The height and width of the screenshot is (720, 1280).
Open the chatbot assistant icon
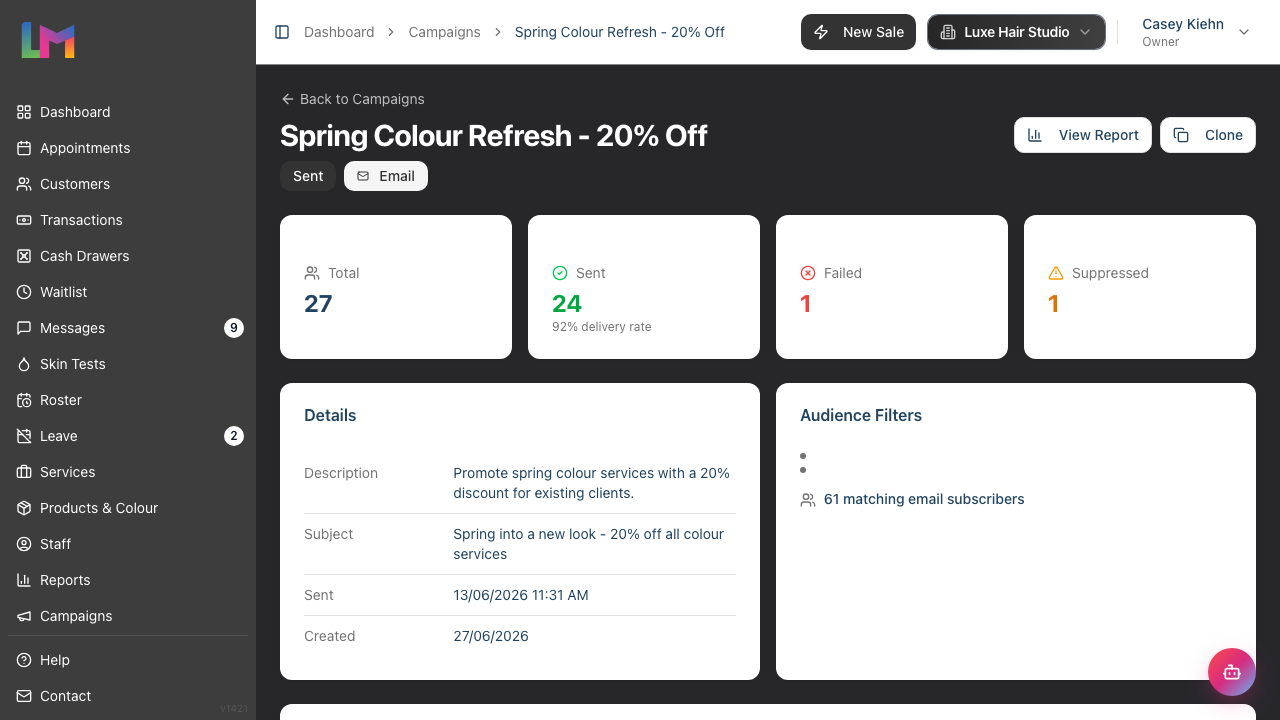(x=1232, y=672)
